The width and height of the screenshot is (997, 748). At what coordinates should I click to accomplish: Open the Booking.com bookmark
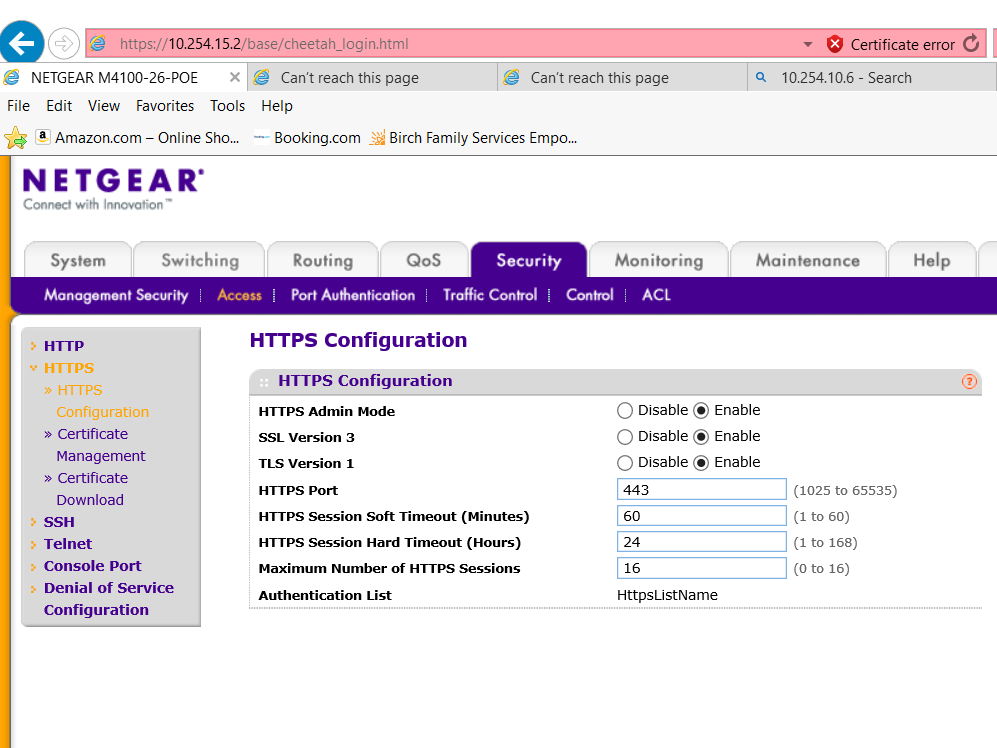(x=307, y=137)
